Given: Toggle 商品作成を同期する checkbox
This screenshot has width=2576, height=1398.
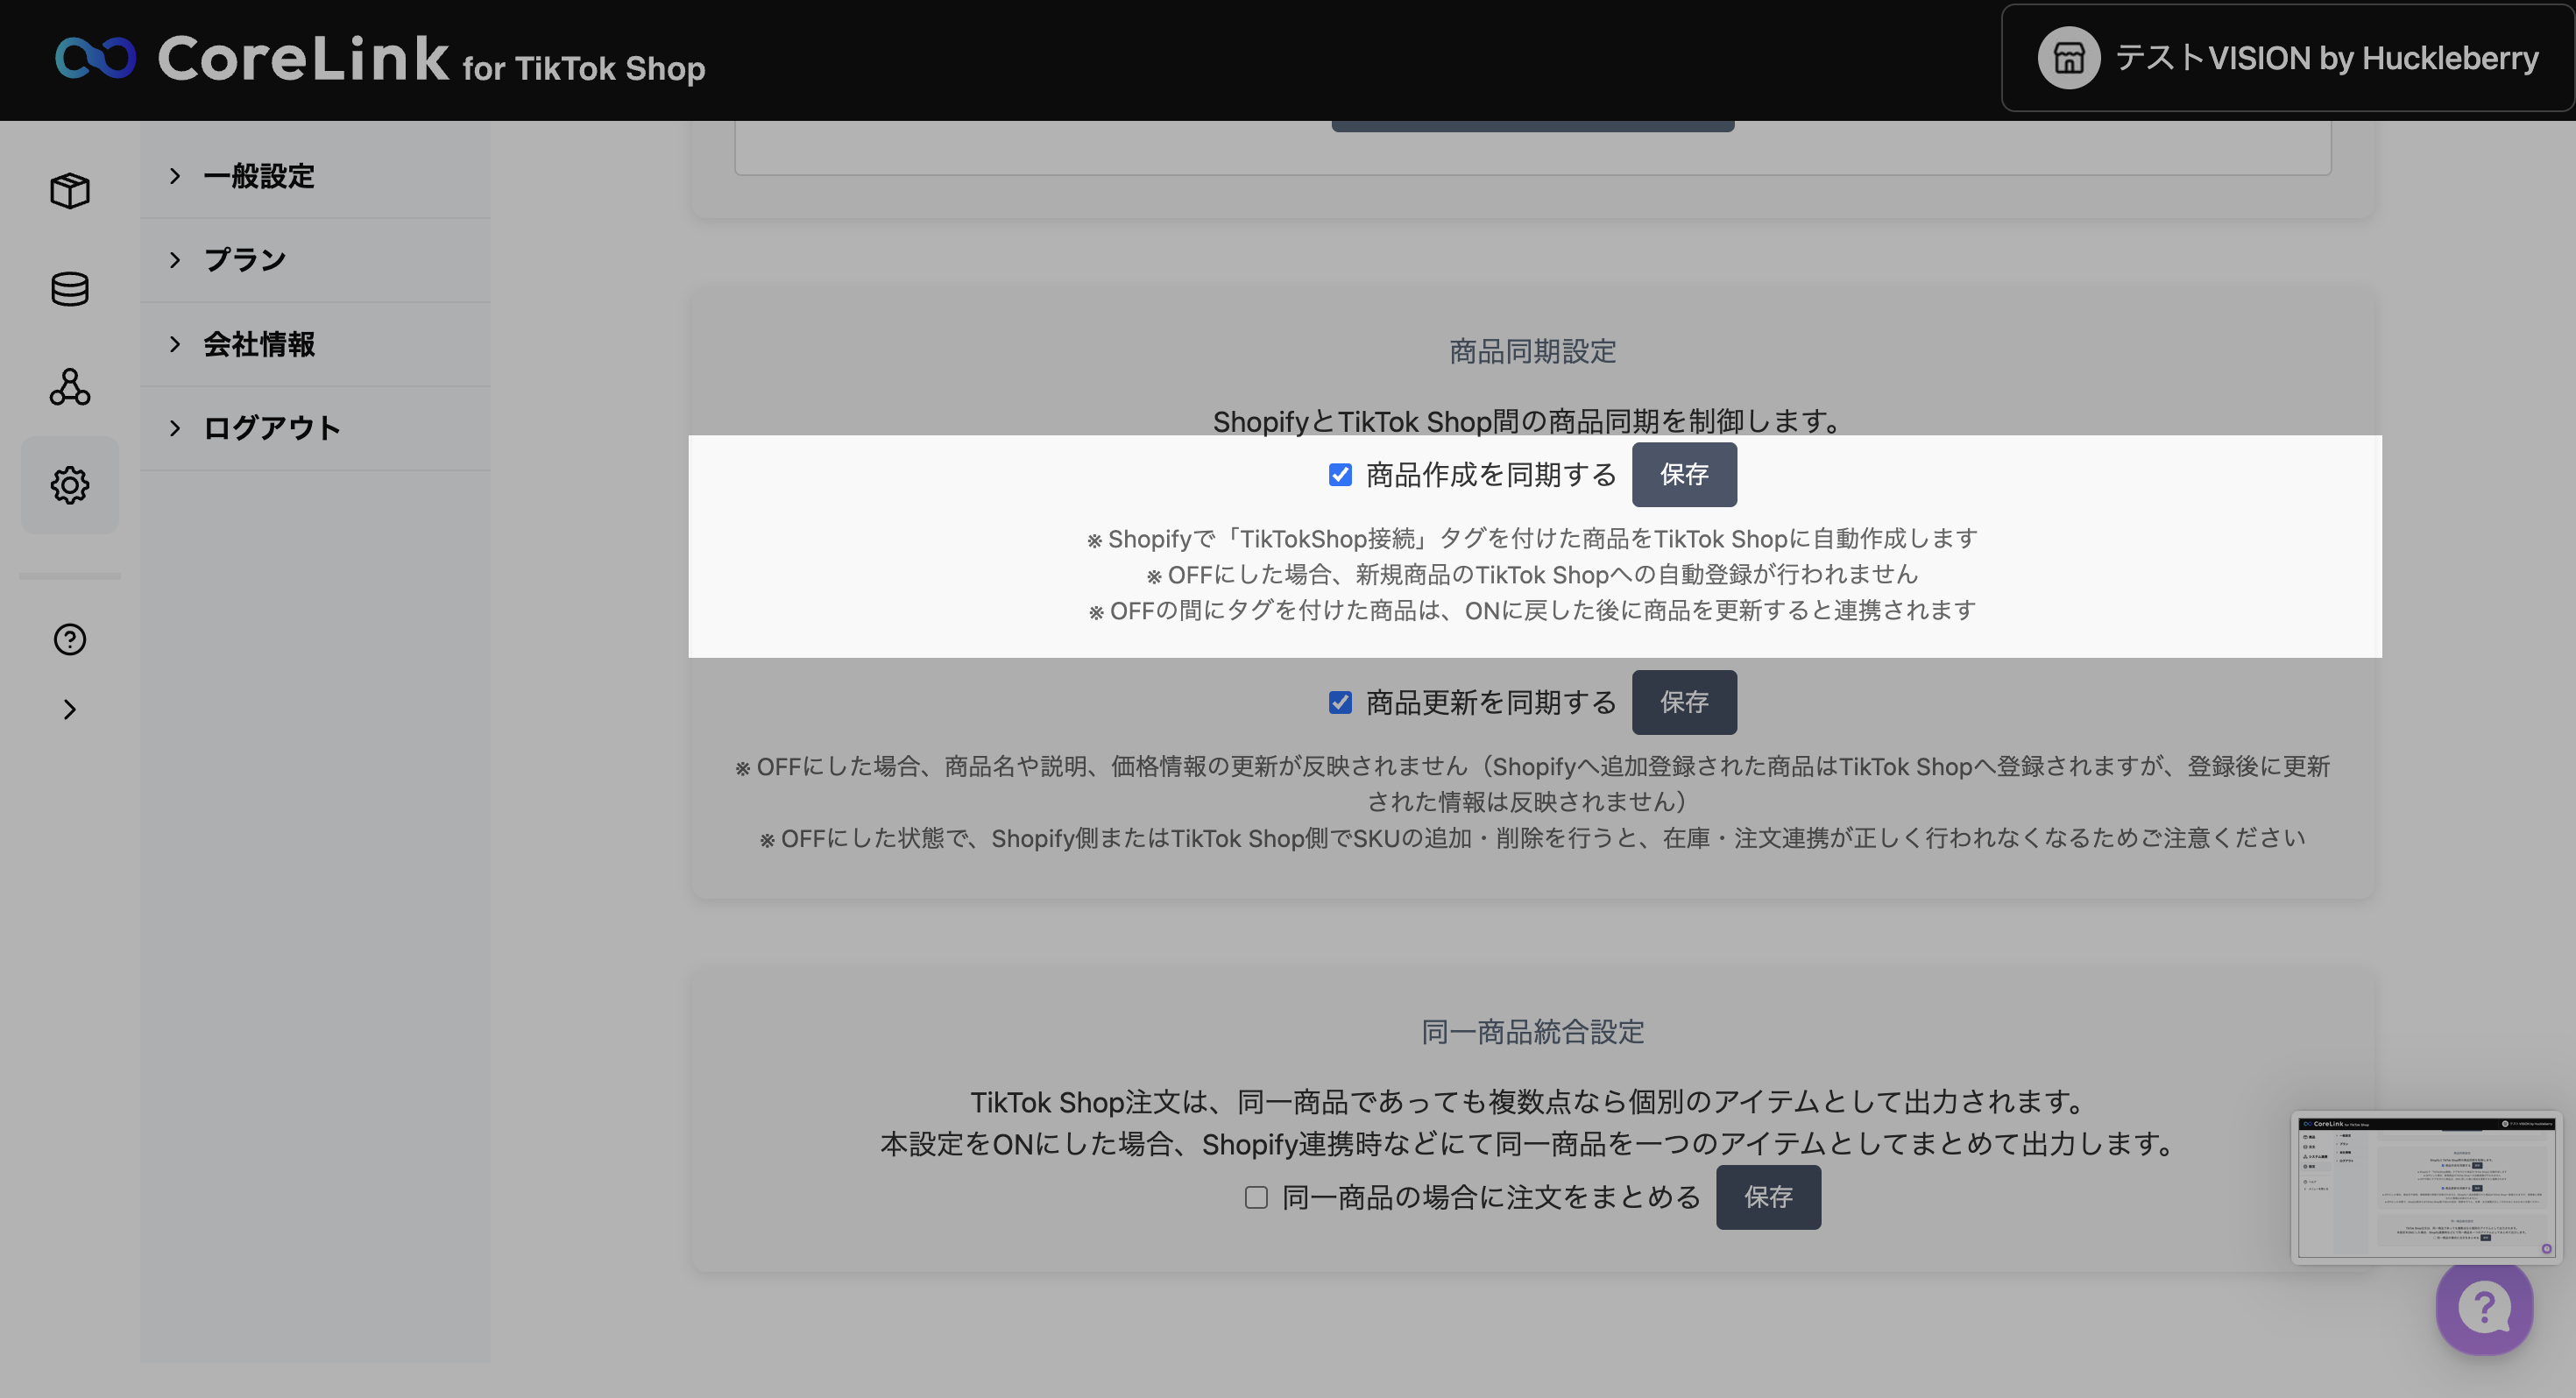Looking at the screenshot, I should pyautogui.click(x=1340, y=475).
